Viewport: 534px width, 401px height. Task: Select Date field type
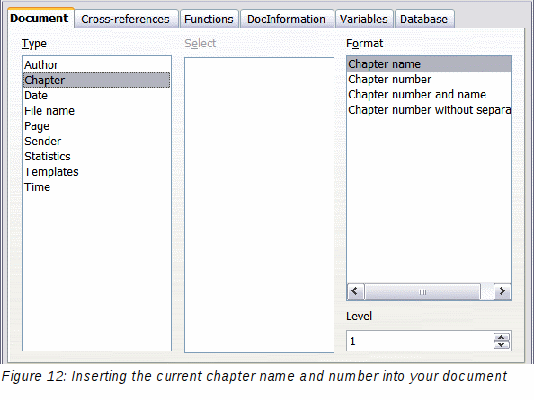(97, 95)
